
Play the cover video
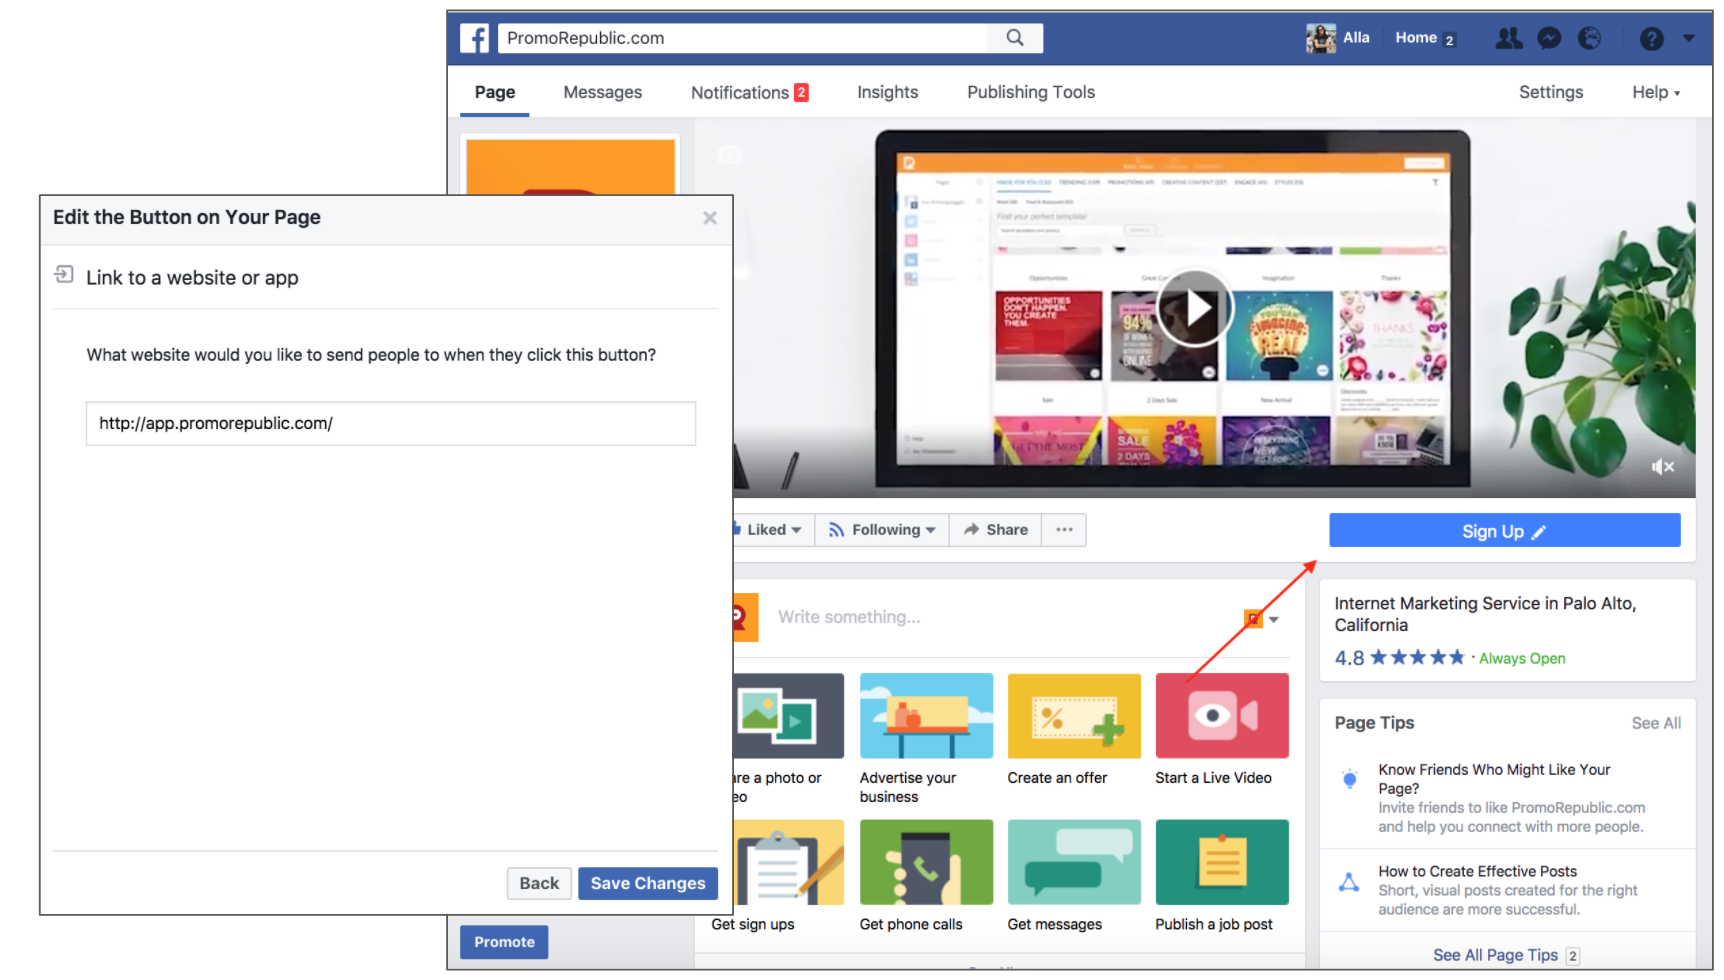[x=1195, y=308]
